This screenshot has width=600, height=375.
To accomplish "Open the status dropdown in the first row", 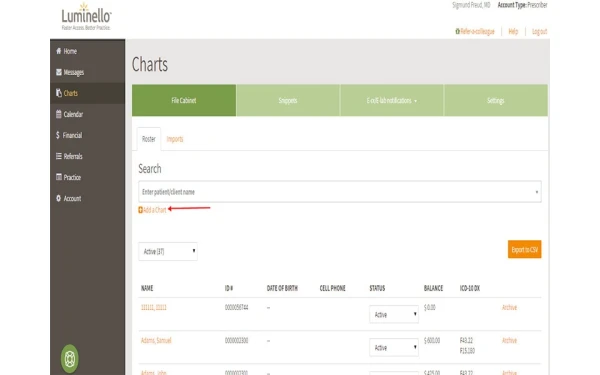I will 394,315.
